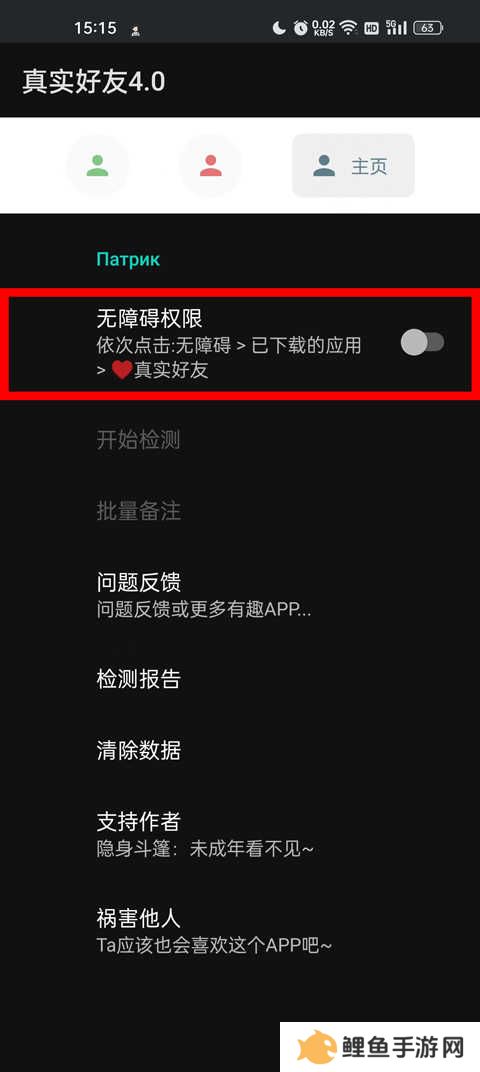This screenshot has width=480, height=1072.
Task: Open the 检测报告 item
Action: 240,680
